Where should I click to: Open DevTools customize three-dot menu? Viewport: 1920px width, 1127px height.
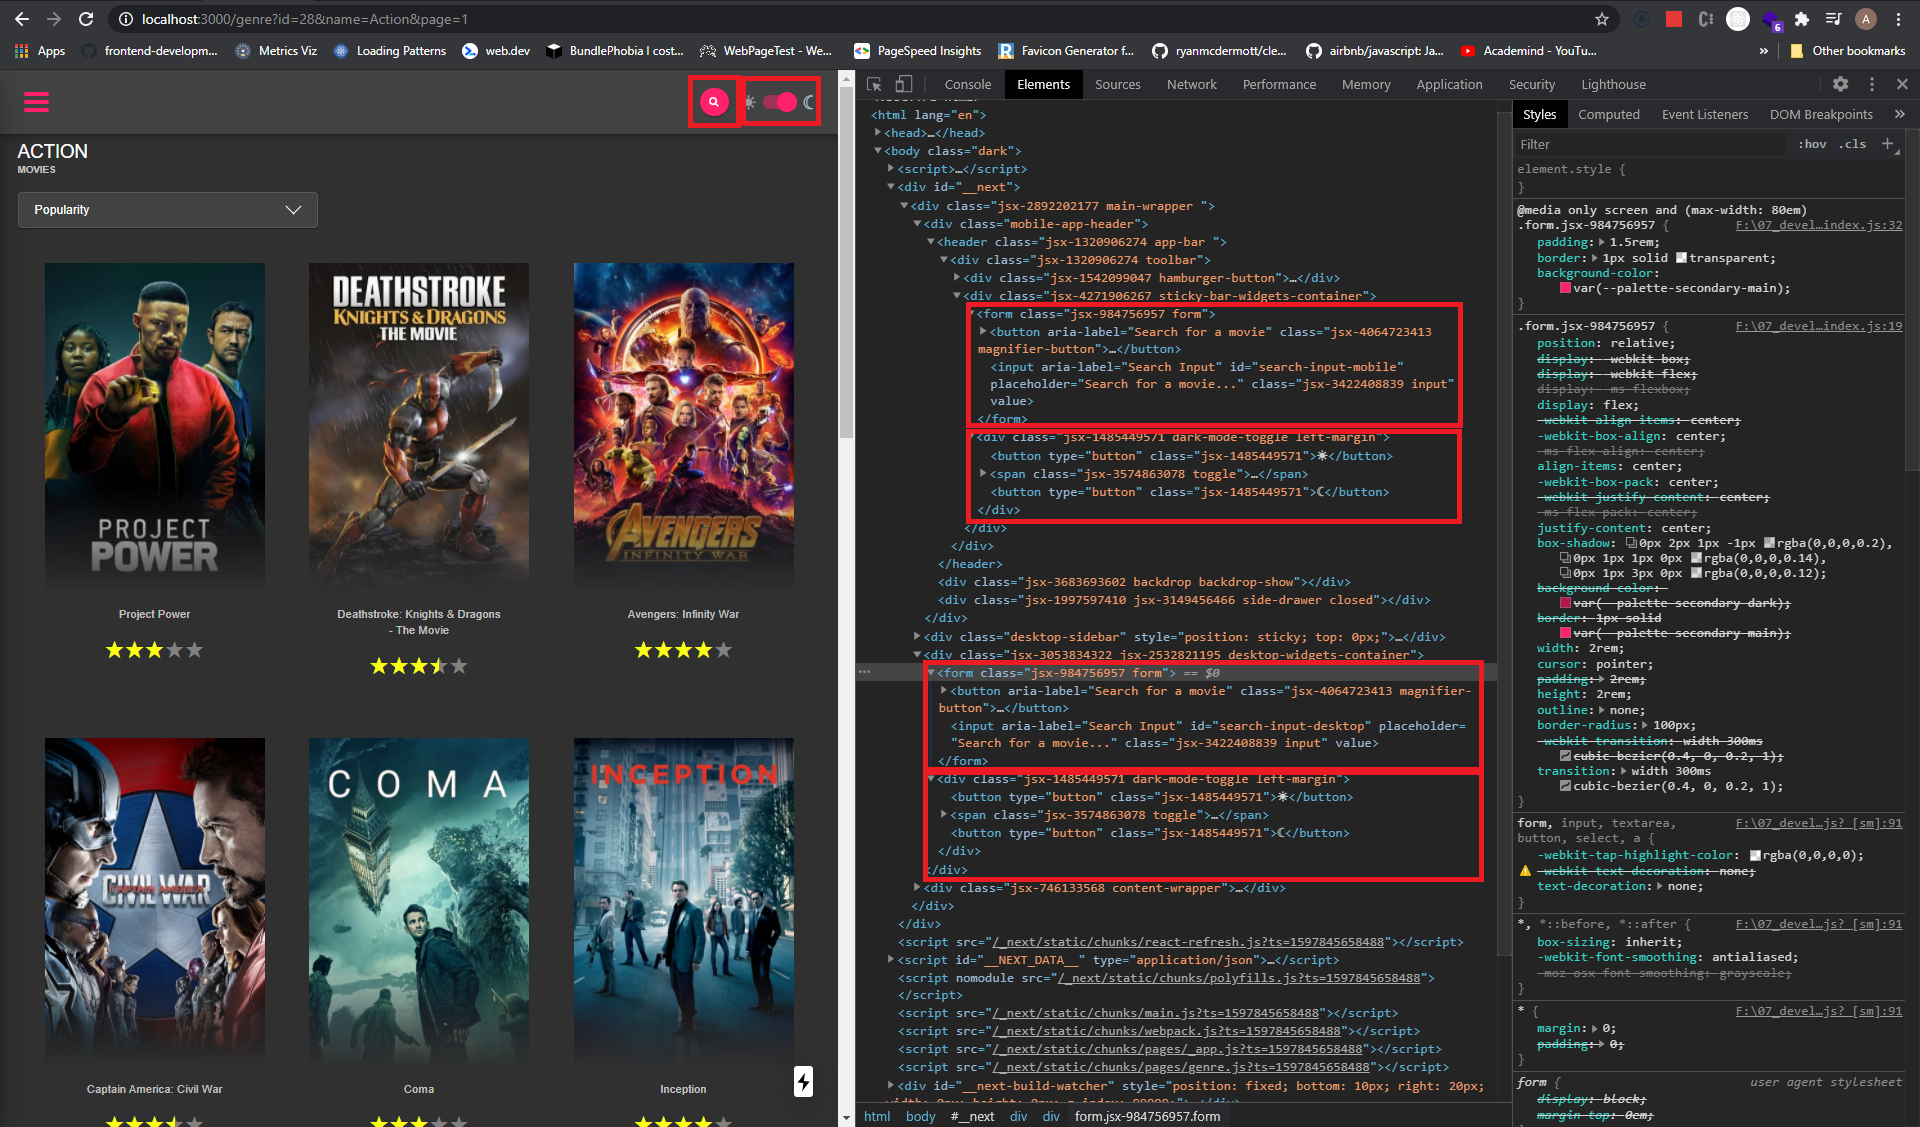coord(1872,85)
